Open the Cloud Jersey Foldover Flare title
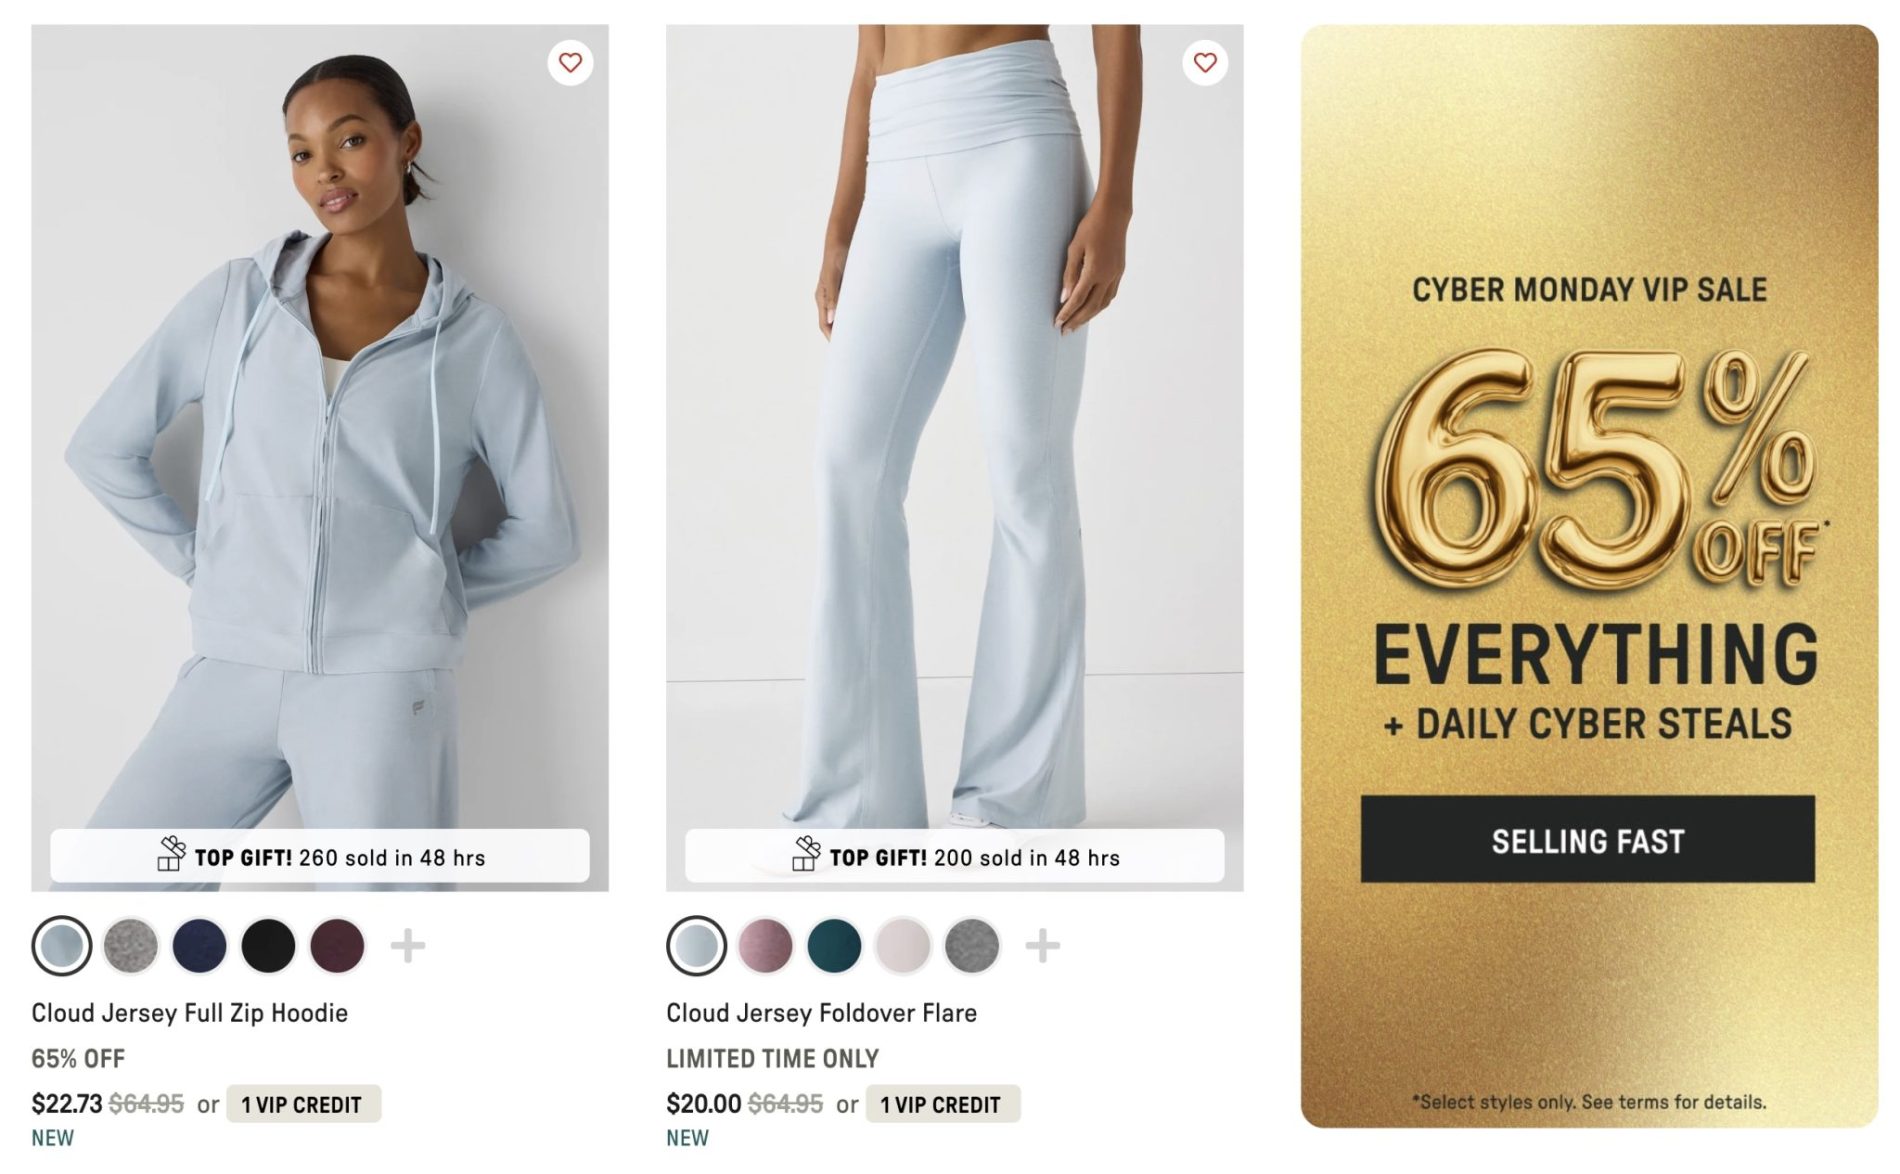1900x1174 pixels. pyautogui.click(x=822, y=1013)
